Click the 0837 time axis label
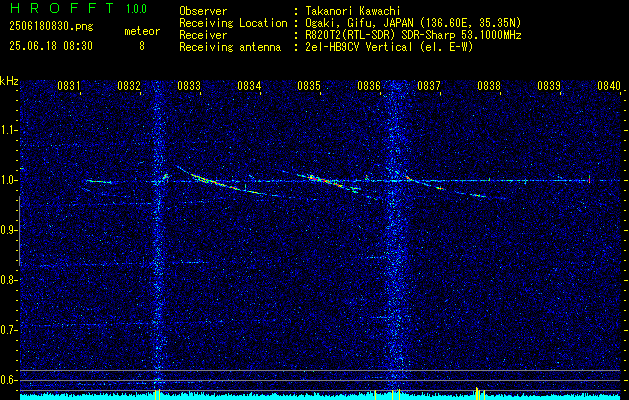This screenshot has height=400, width=629. [429, 85]
